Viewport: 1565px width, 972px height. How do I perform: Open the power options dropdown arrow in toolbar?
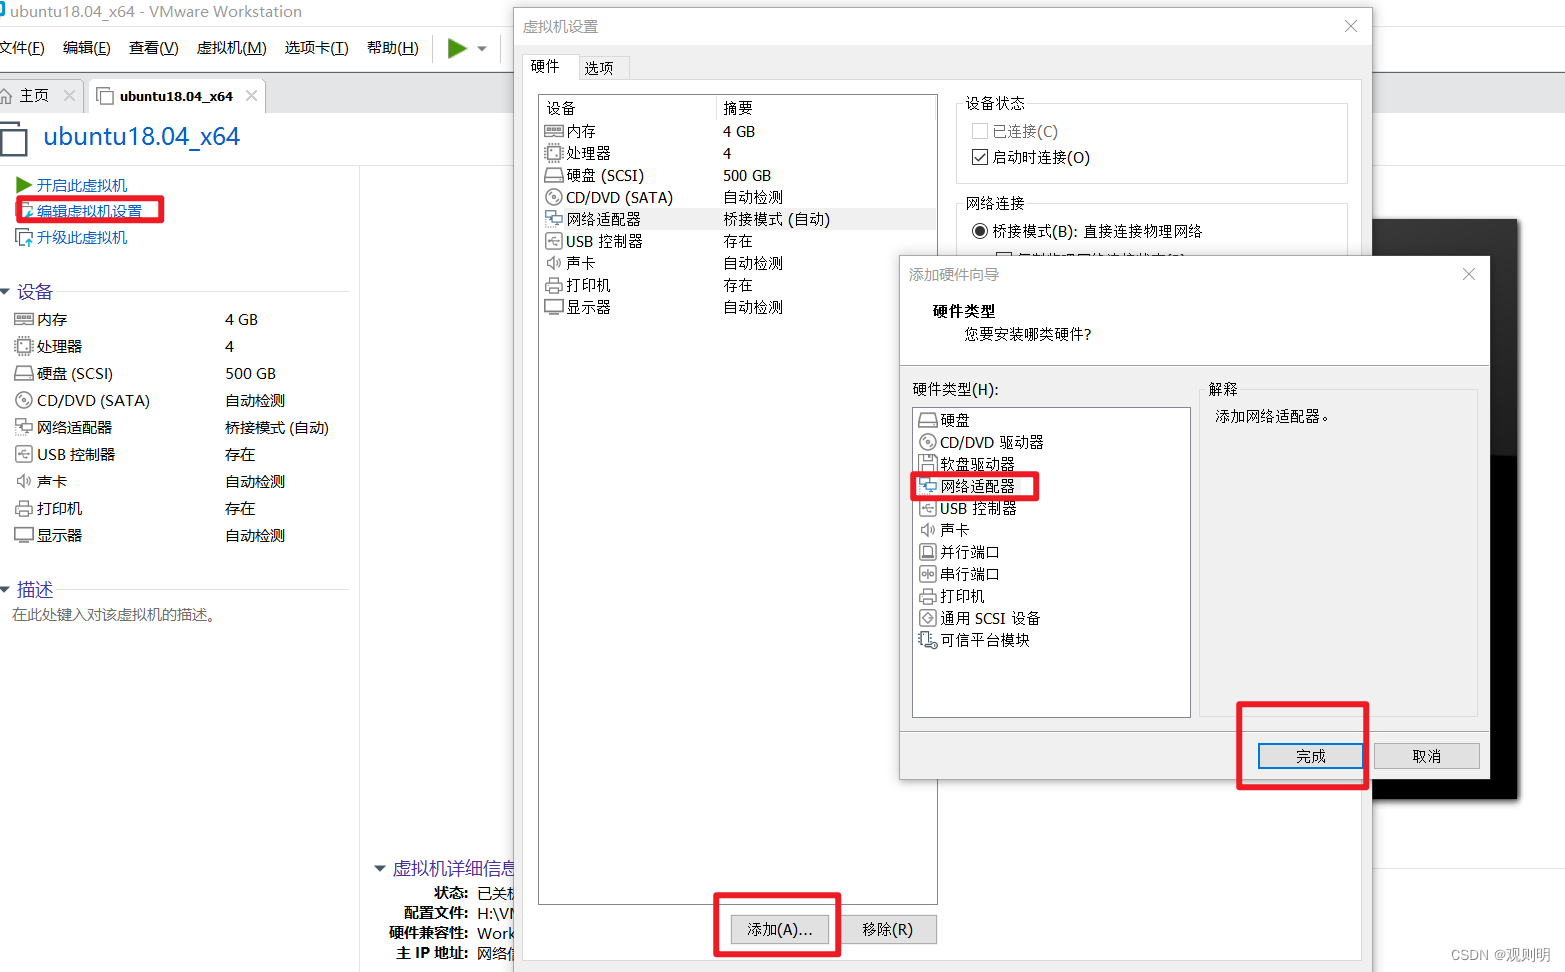(482, 48)
